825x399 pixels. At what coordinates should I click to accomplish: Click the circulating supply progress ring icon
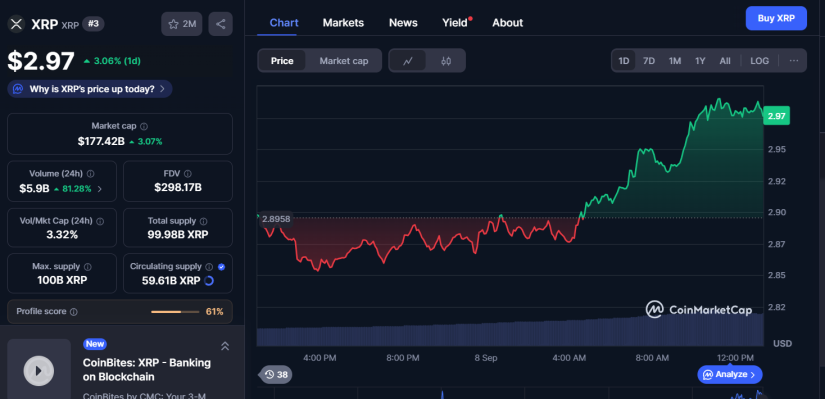point(208,281)
